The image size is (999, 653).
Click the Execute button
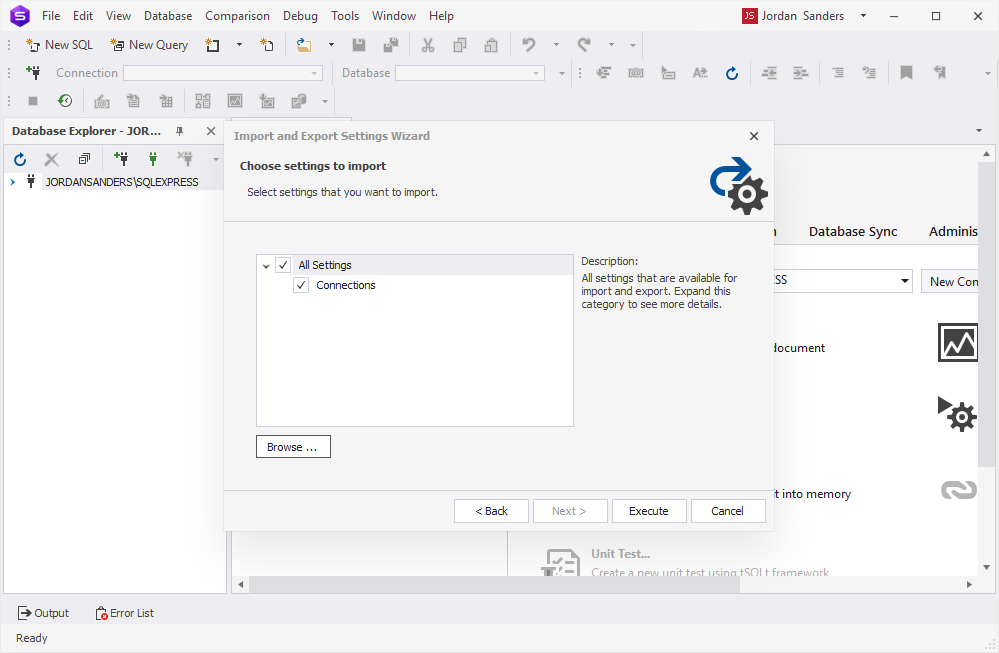tap(649, 511)
